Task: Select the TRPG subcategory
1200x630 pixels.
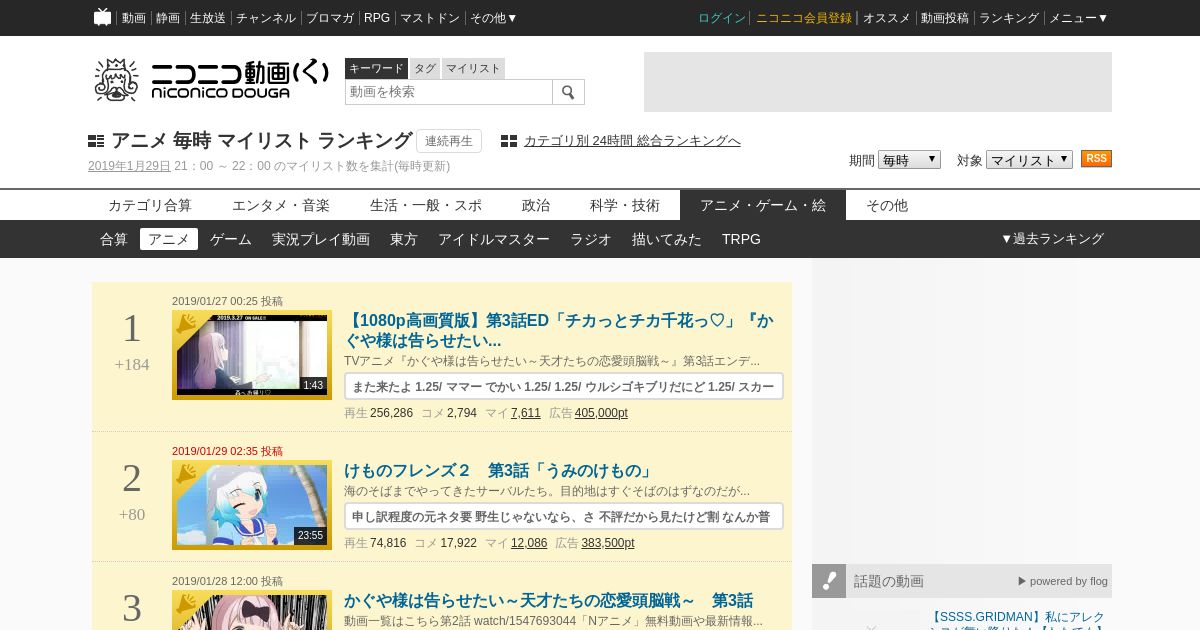Action: [741, 239]
